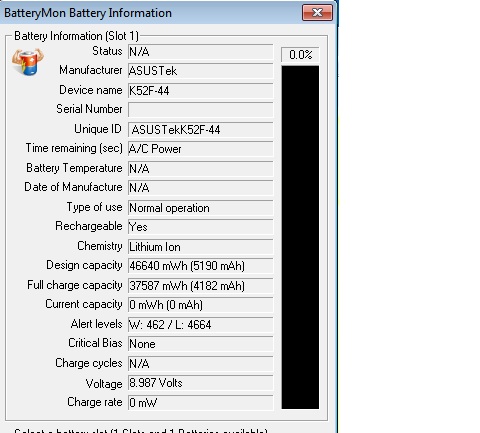This screenshot has height=433, width=480.
Task: Click the Charge rate field 0 mW
Action: coord(200,403)
